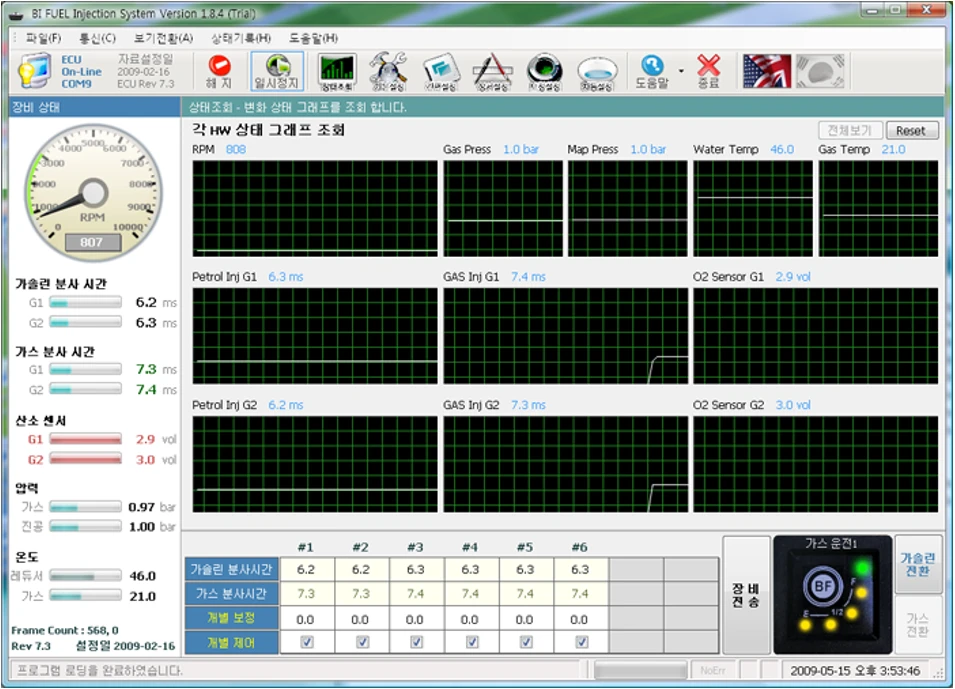Click the NoErr status bar indicator

pyautogui.click(x=713, y=670)
